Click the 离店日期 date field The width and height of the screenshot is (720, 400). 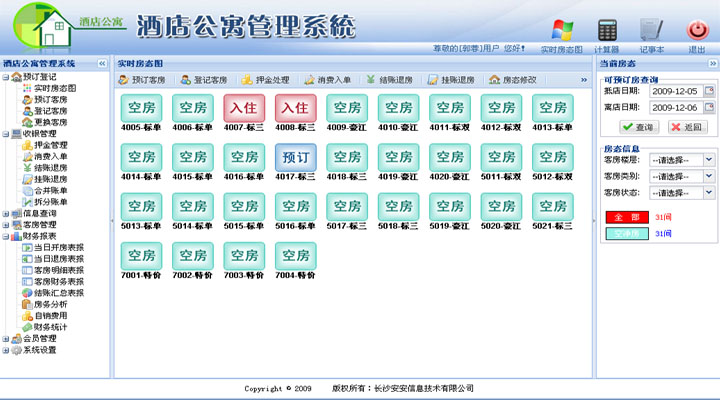click(x=676, y=108)
